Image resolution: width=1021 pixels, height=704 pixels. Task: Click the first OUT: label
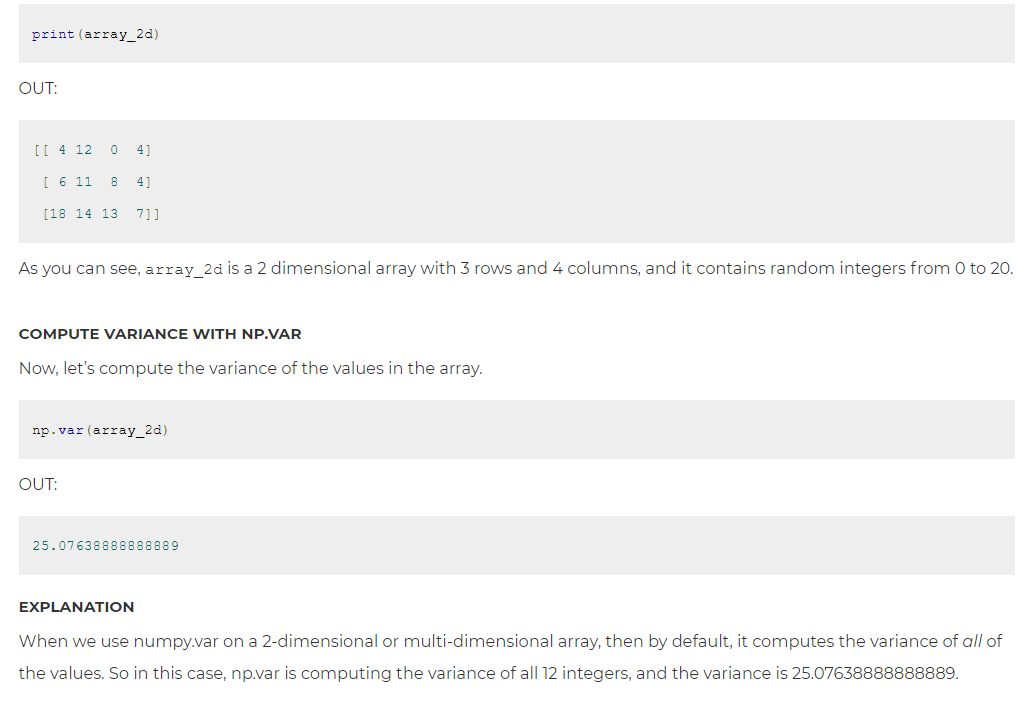click(x=38, y=89)
